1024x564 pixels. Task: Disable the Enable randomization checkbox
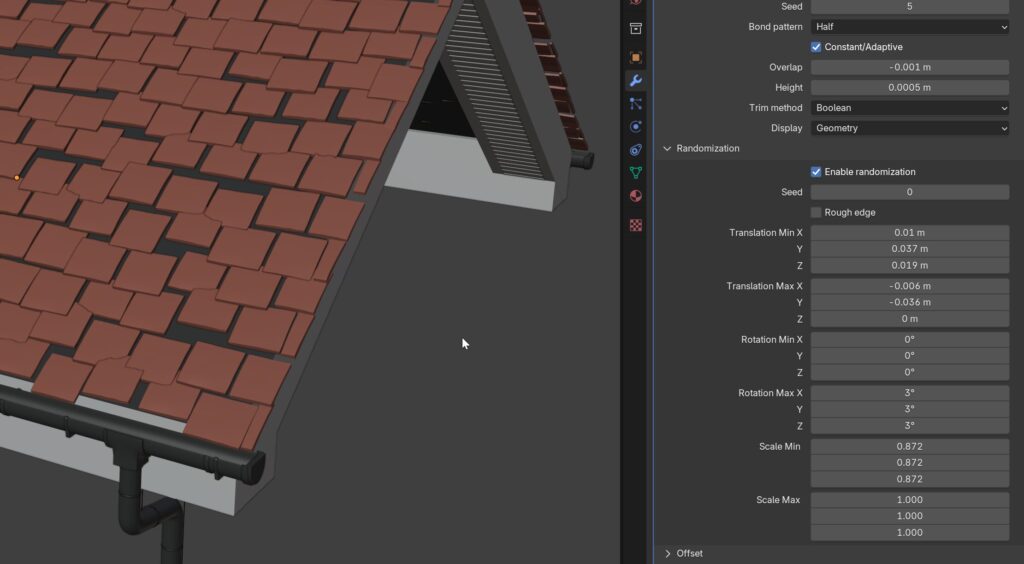click(x=816, y=172)
